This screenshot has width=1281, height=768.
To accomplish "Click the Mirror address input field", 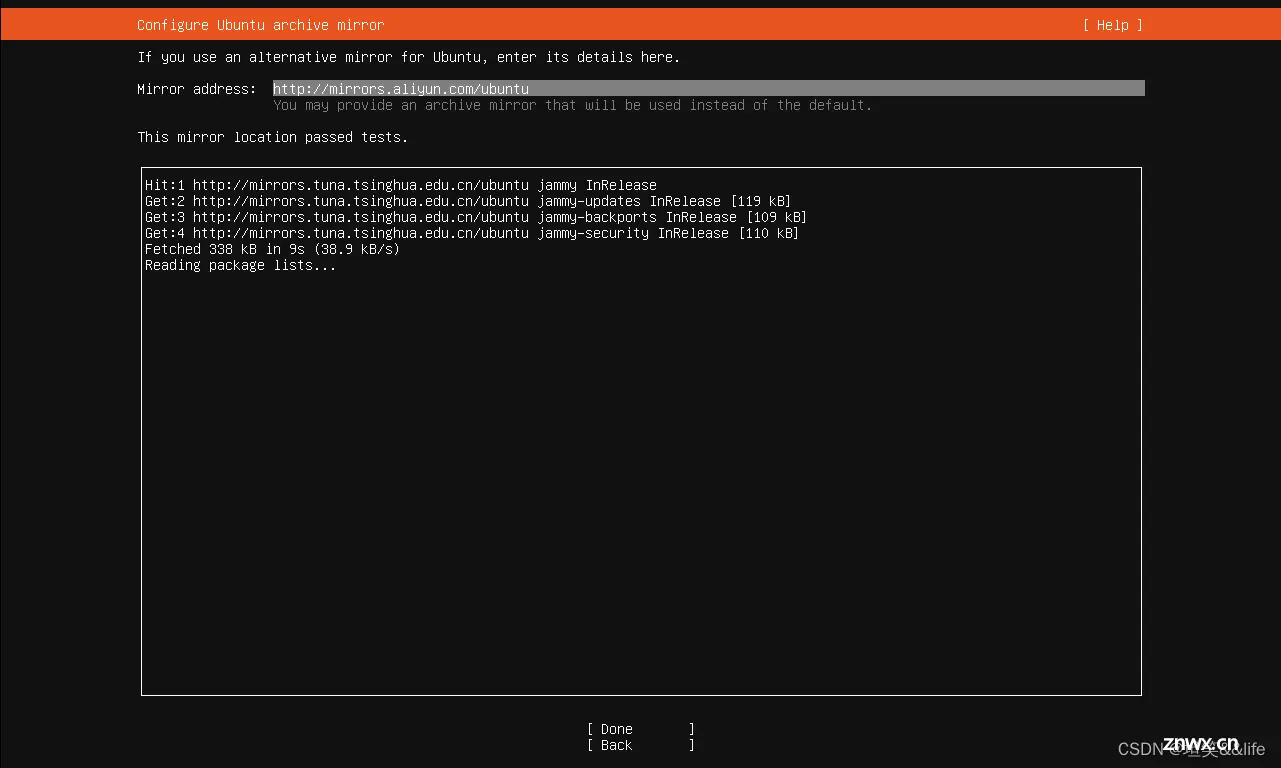I will point(709,89).
